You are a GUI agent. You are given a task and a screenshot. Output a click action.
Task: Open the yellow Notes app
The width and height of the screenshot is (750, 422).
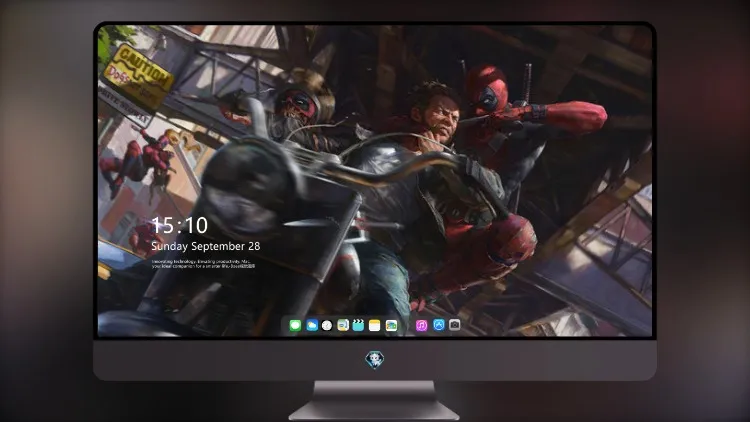click(375, 326)
